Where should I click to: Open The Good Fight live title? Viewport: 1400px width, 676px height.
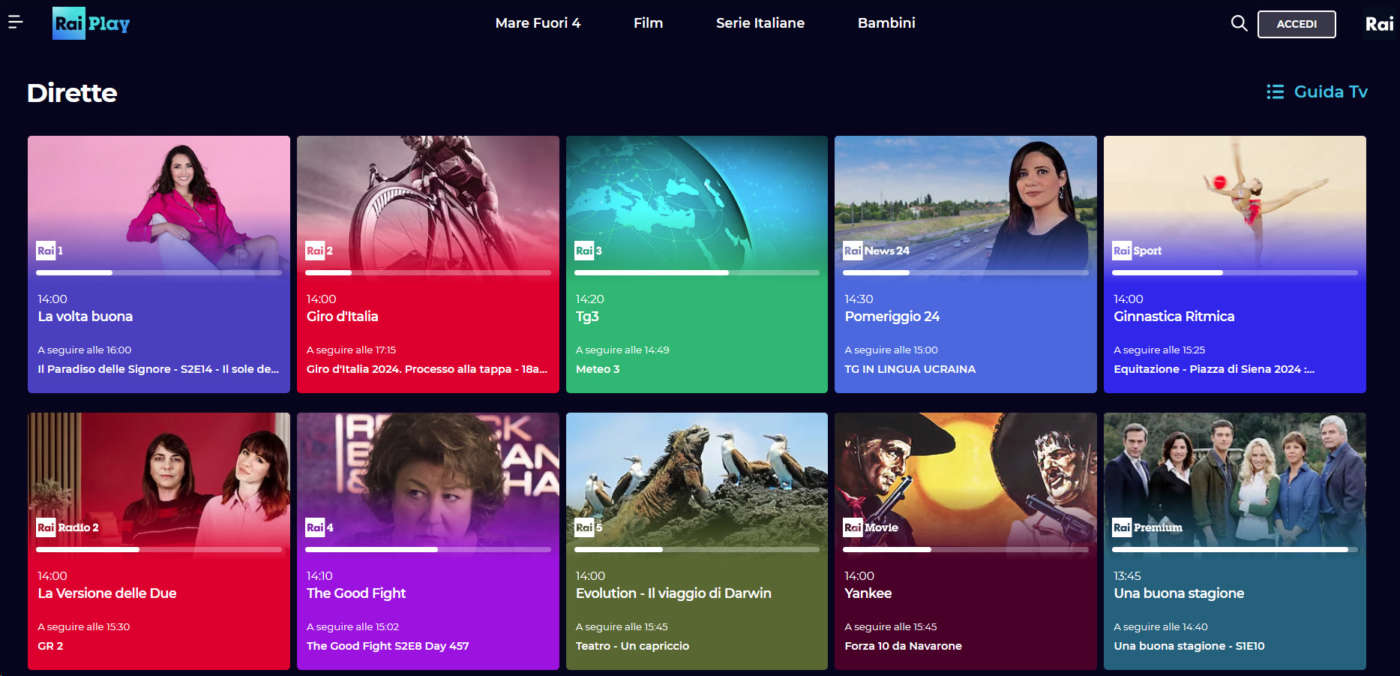click(356, 594)
